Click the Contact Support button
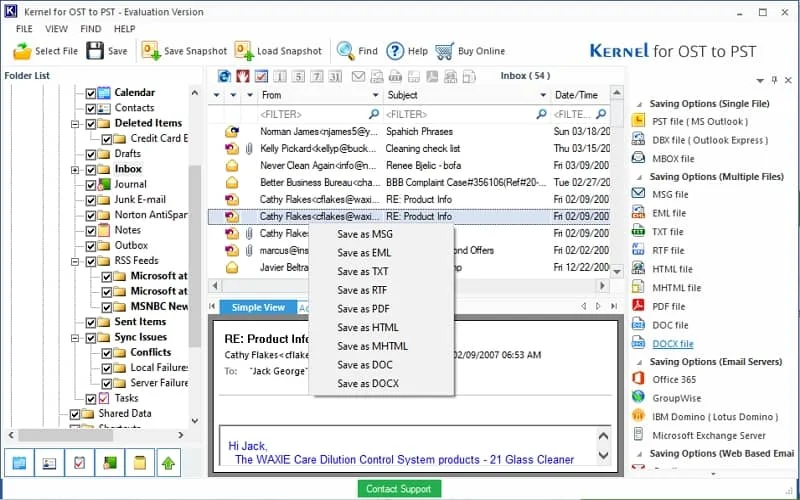This screenshot has height=500, width=800. tap(398, 489)
